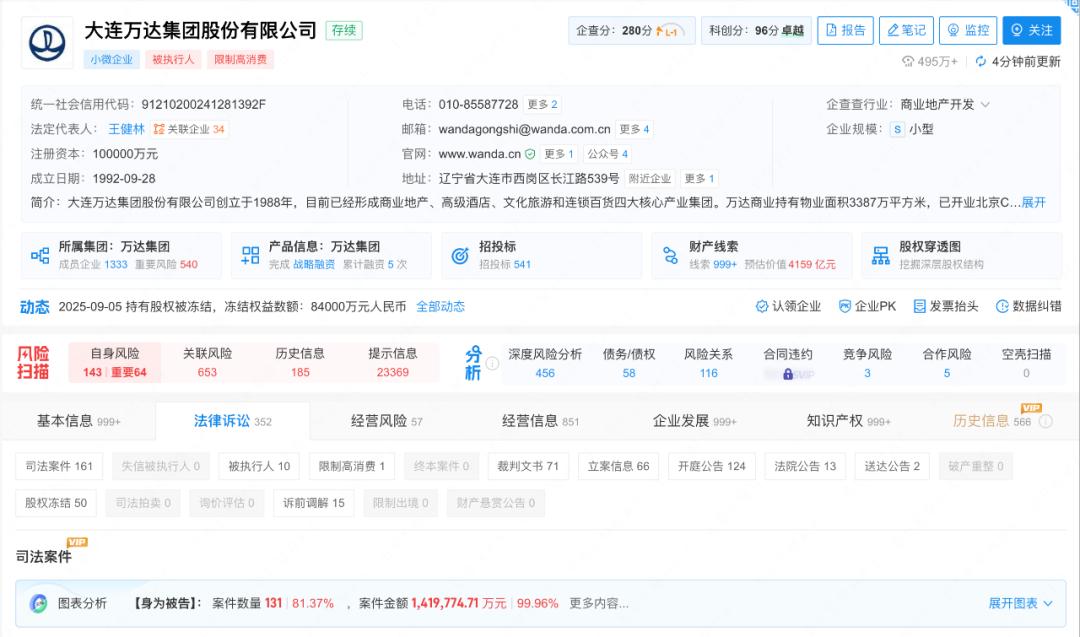Select 开庭公告 124 filter
Image resolution: width=1080 pixels, height=637 pixels.
[712, 466]
